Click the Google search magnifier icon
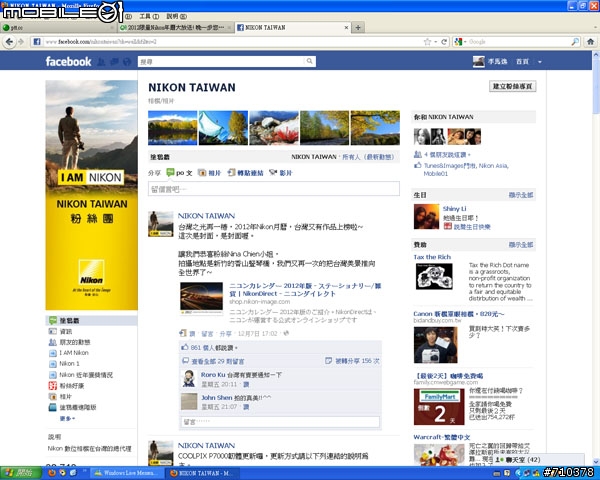Screen dimensions: 600x480 [x=575, y=42]
